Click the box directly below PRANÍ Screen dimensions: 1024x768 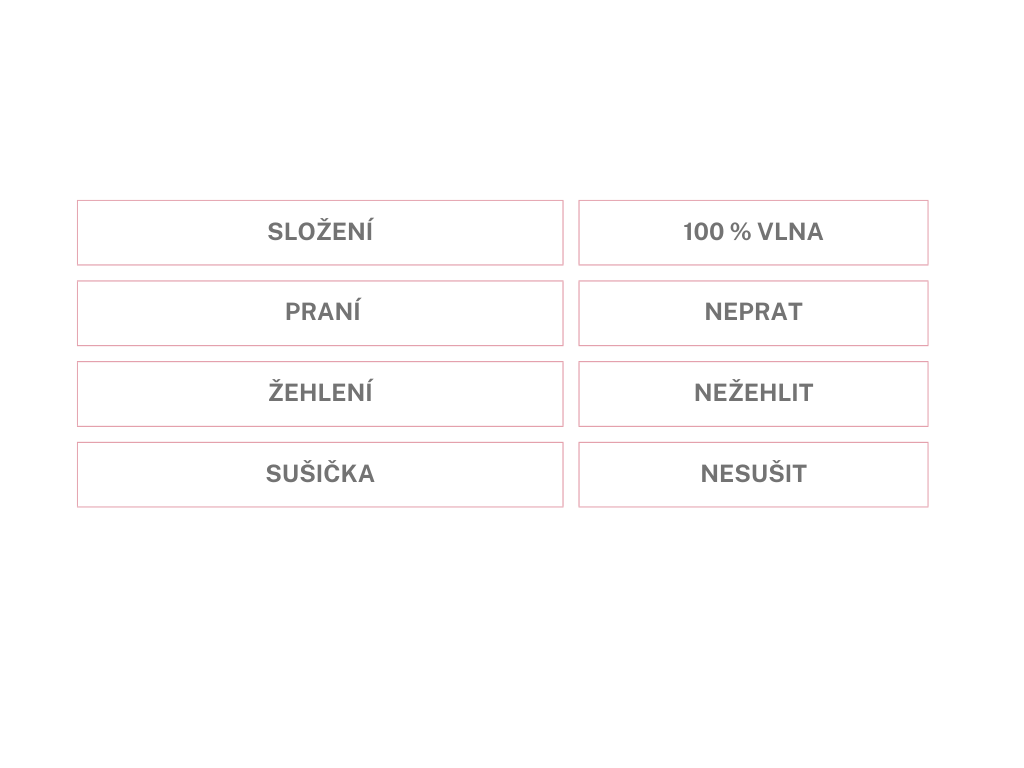320,393
